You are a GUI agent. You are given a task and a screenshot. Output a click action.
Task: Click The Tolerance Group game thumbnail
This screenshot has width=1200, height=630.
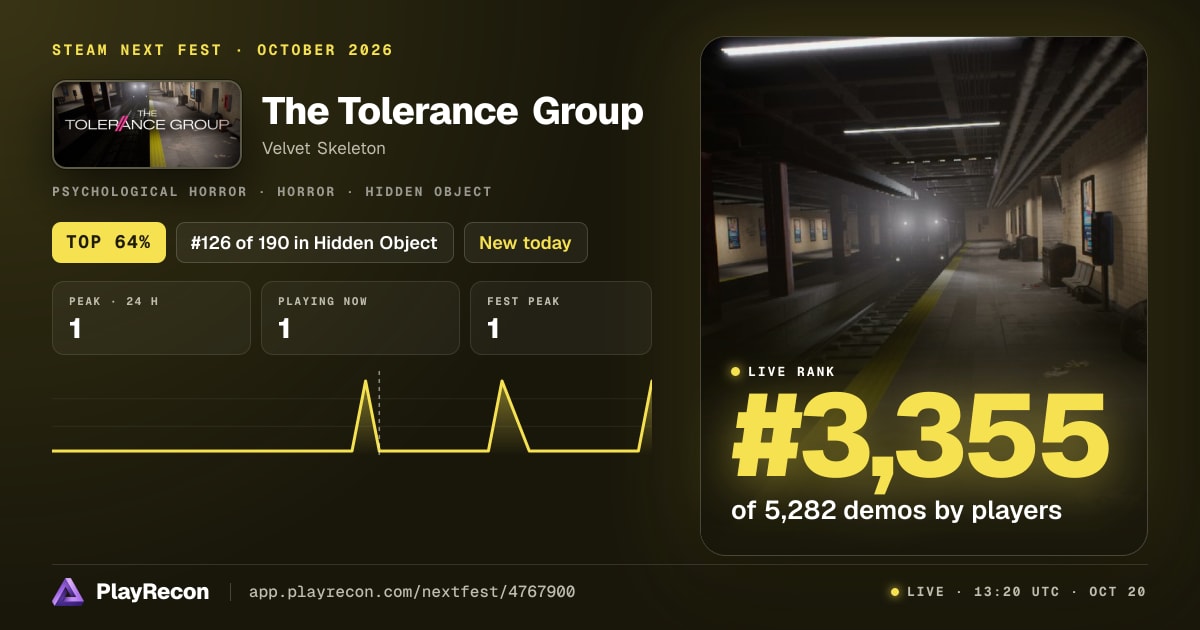(147, 124)
